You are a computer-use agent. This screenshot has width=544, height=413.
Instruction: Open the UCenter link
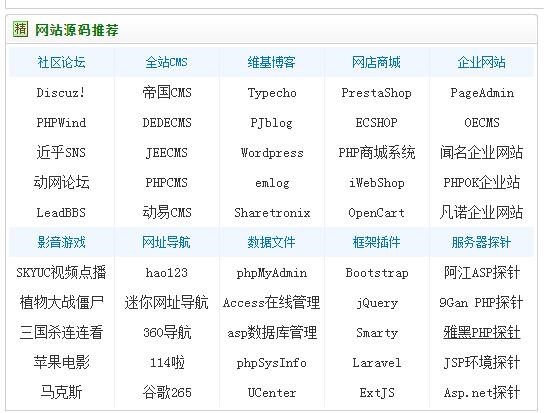coord(272,393)
